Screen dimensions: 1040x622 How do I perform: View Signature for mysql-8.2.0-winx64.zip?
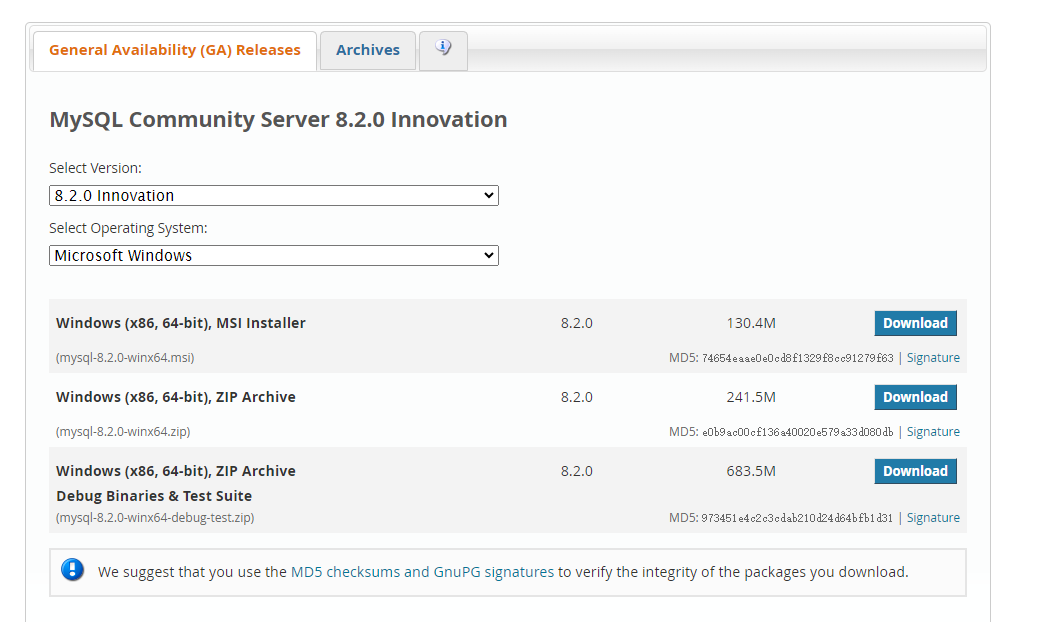click(x=932, y=432)
